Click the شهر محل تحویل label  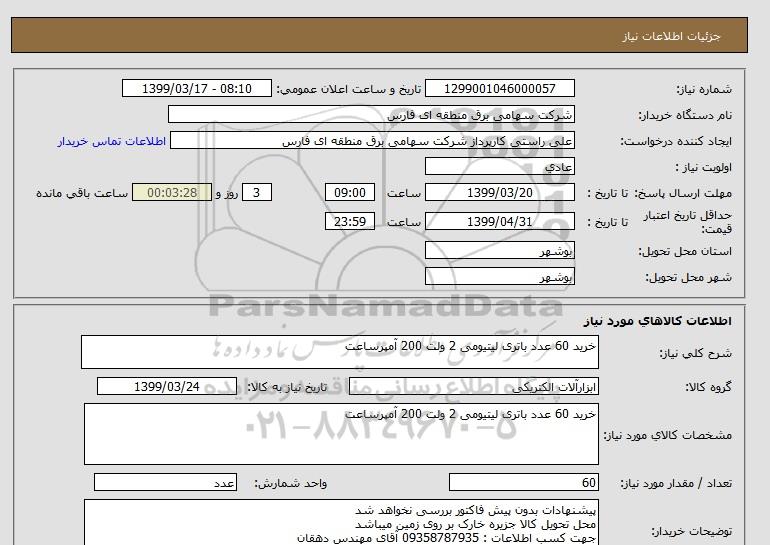688,277
